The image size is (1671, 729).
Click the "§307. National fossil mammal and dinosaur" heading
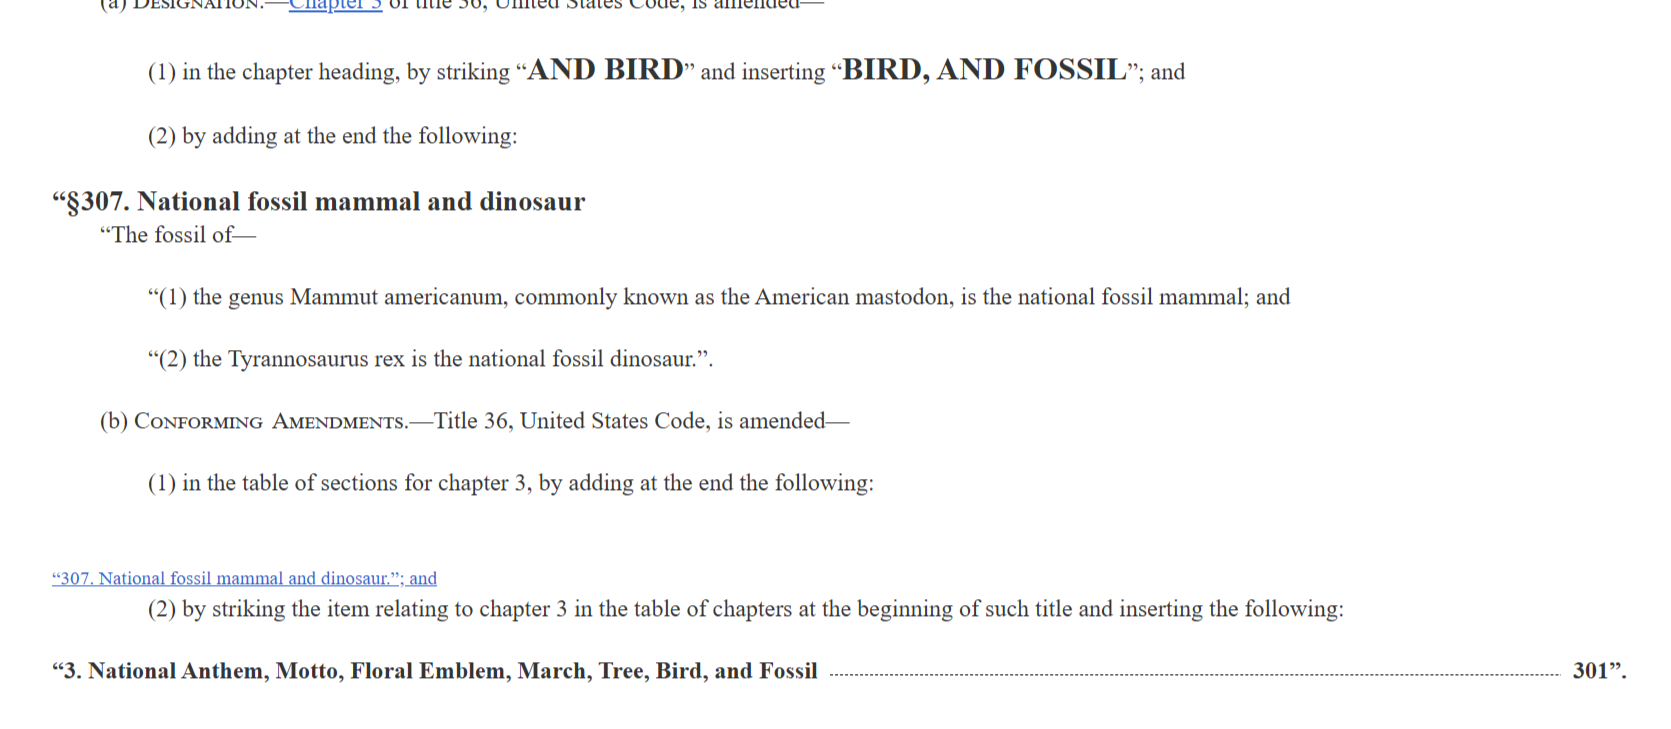[x=318, y=202]
